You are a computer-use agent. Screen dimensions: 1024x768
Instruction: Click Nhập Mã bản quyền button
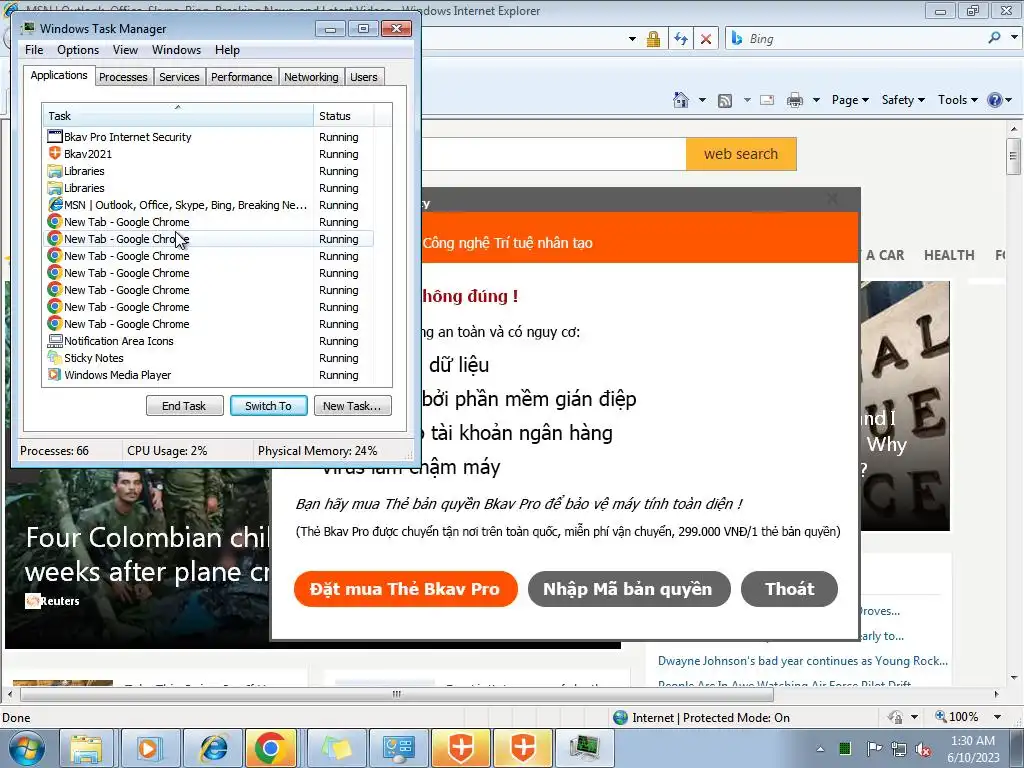coord(628,588)
